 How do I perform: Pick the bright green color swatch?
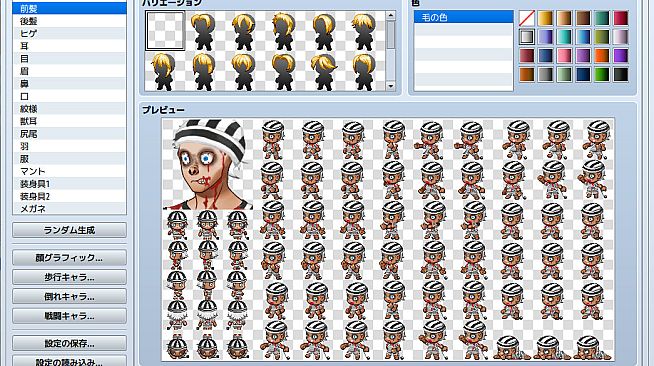pos(602,75)
